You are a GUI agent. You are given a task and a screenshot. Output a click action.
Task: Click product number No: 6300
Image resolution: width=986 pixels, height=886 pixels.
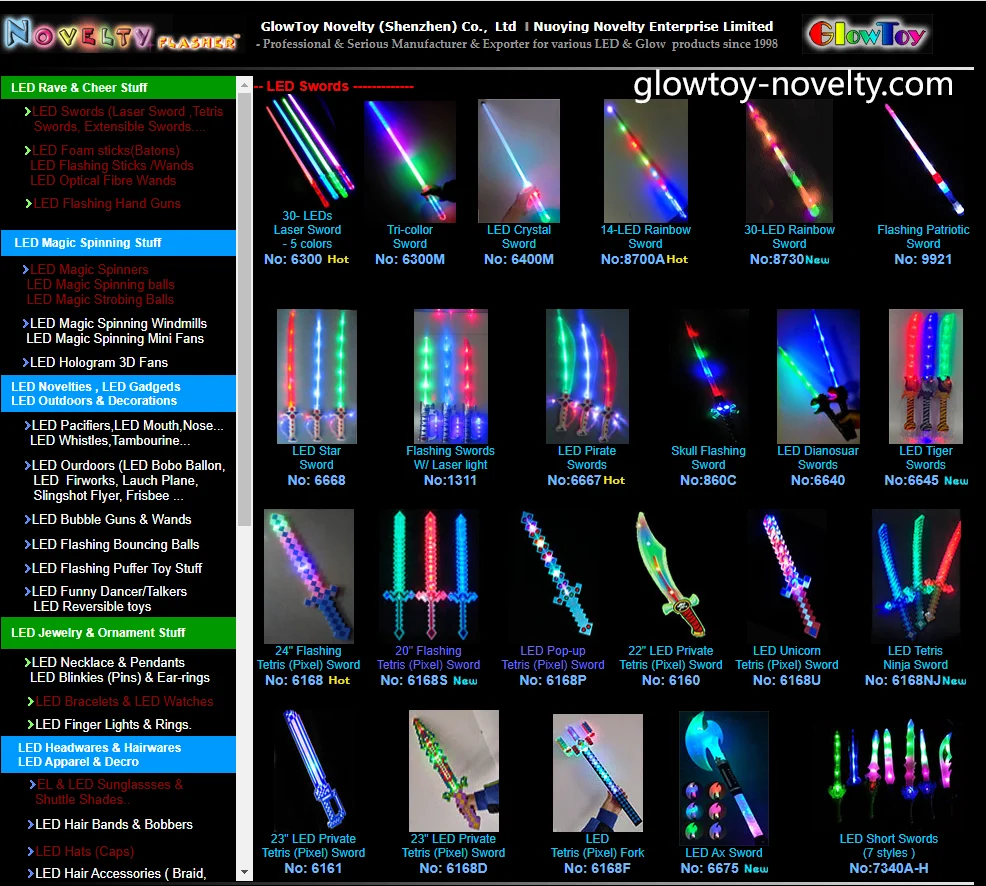pyautogui.click(x=293, y=259)
